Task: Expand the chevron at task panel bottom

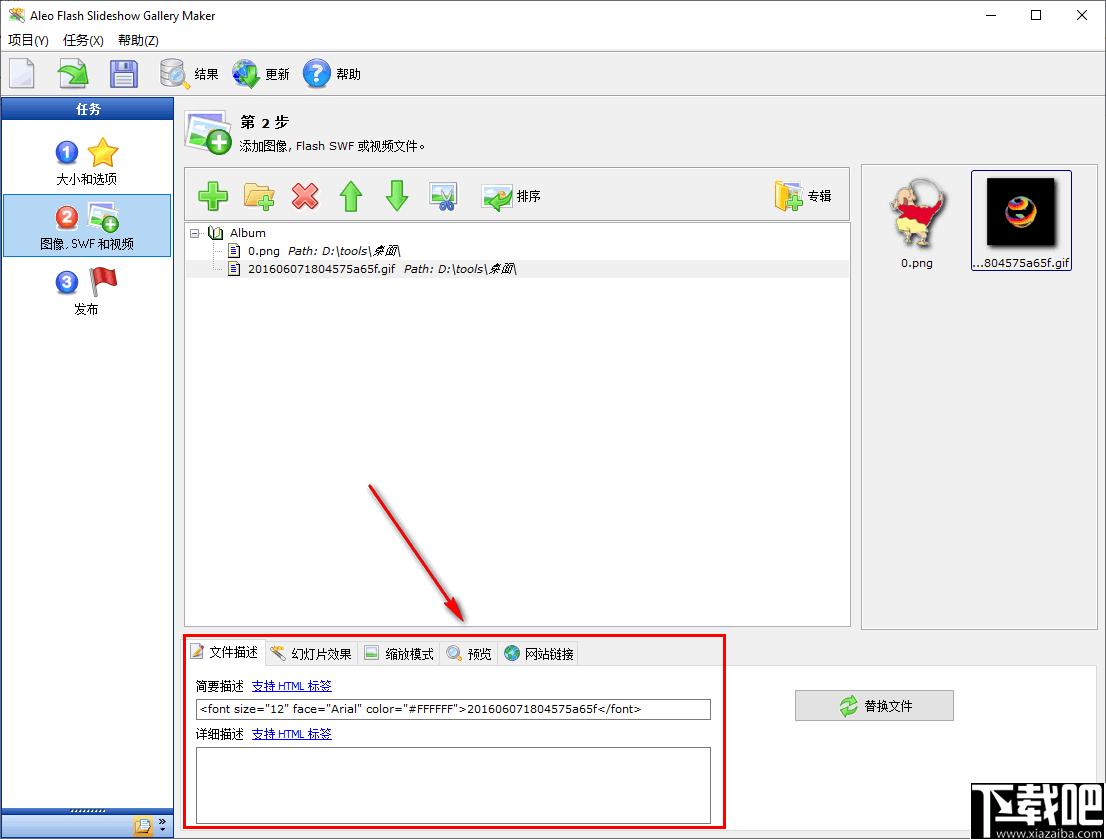Action: tap(162, 824)
